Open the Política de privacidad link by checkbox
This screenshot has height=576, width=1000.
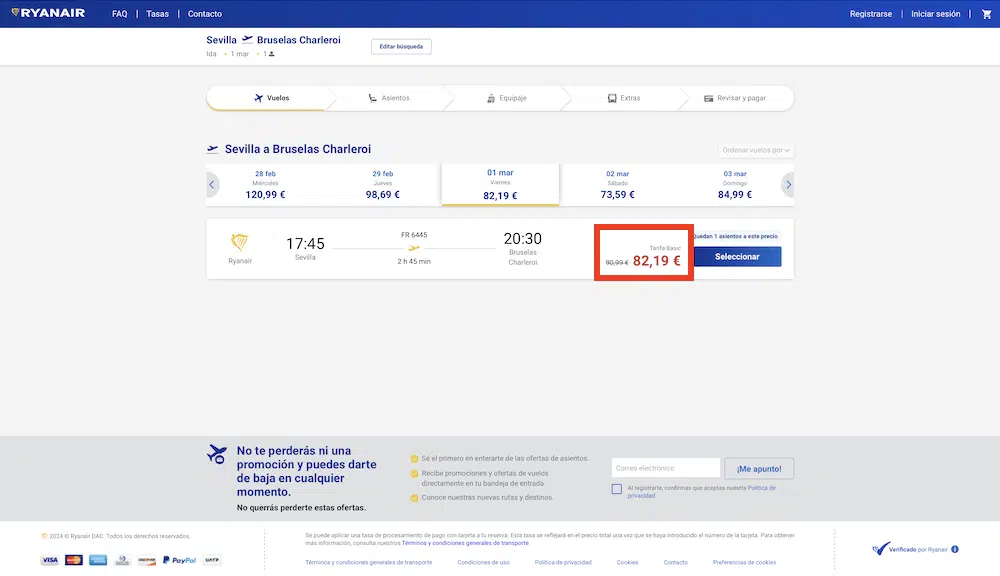click(x=702, y=492)
